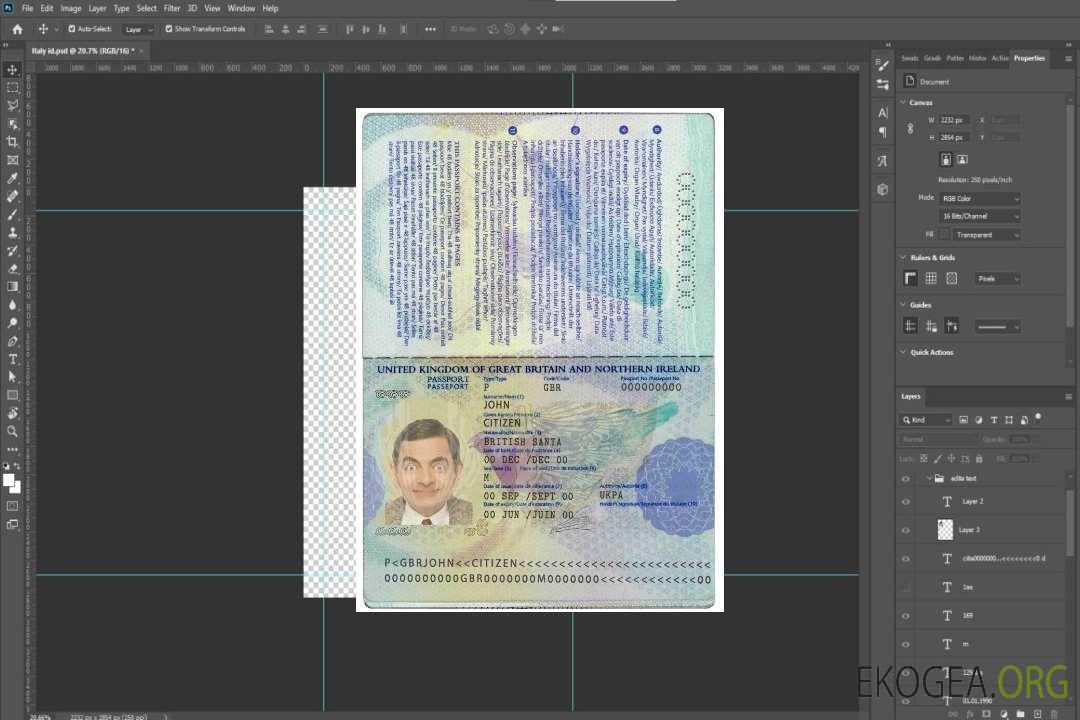
Task: Hide the Layer 2 text layer
Action: (x=906, y=502)
